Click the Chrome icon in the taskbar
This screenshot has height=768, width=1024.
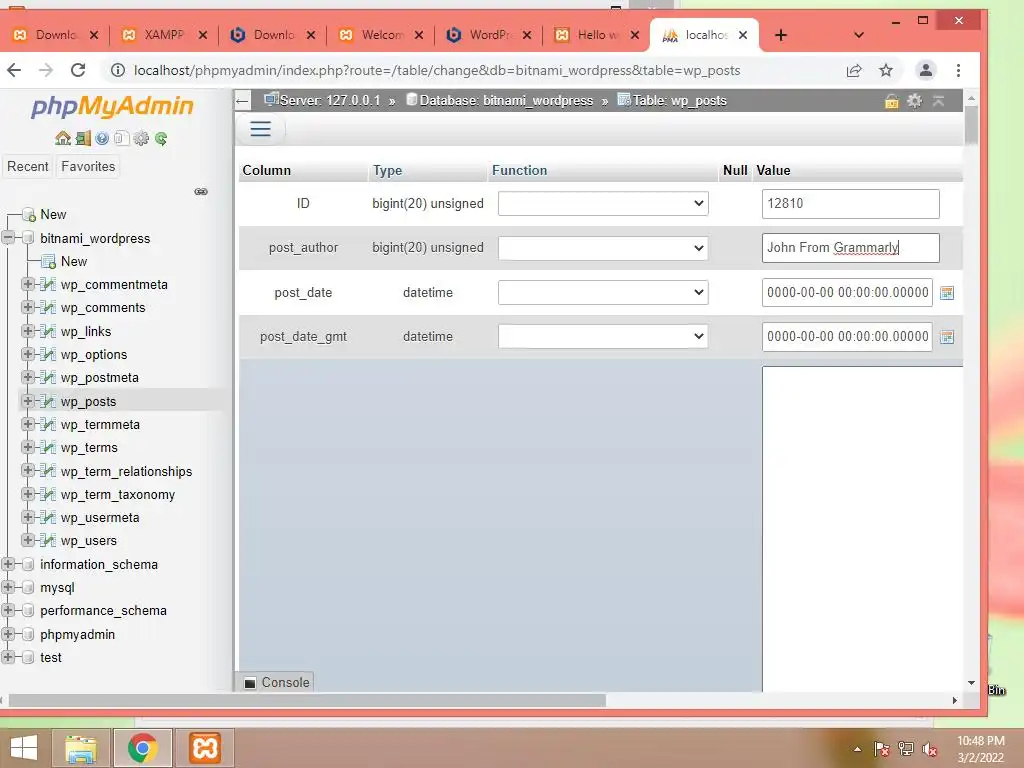143,748
